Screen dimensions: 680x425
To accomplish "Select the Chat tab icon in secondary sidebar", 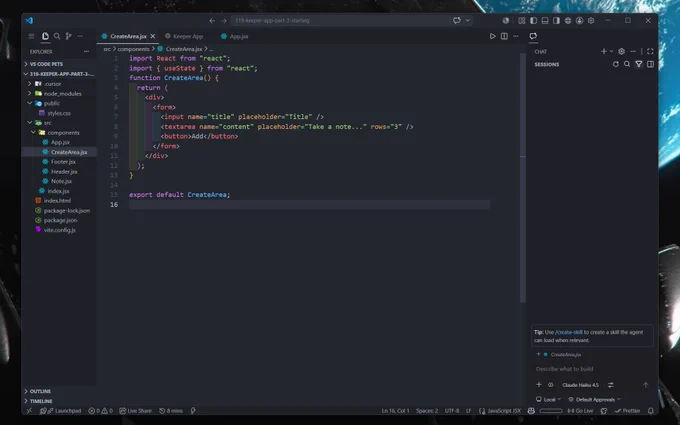I will [533, 36].
